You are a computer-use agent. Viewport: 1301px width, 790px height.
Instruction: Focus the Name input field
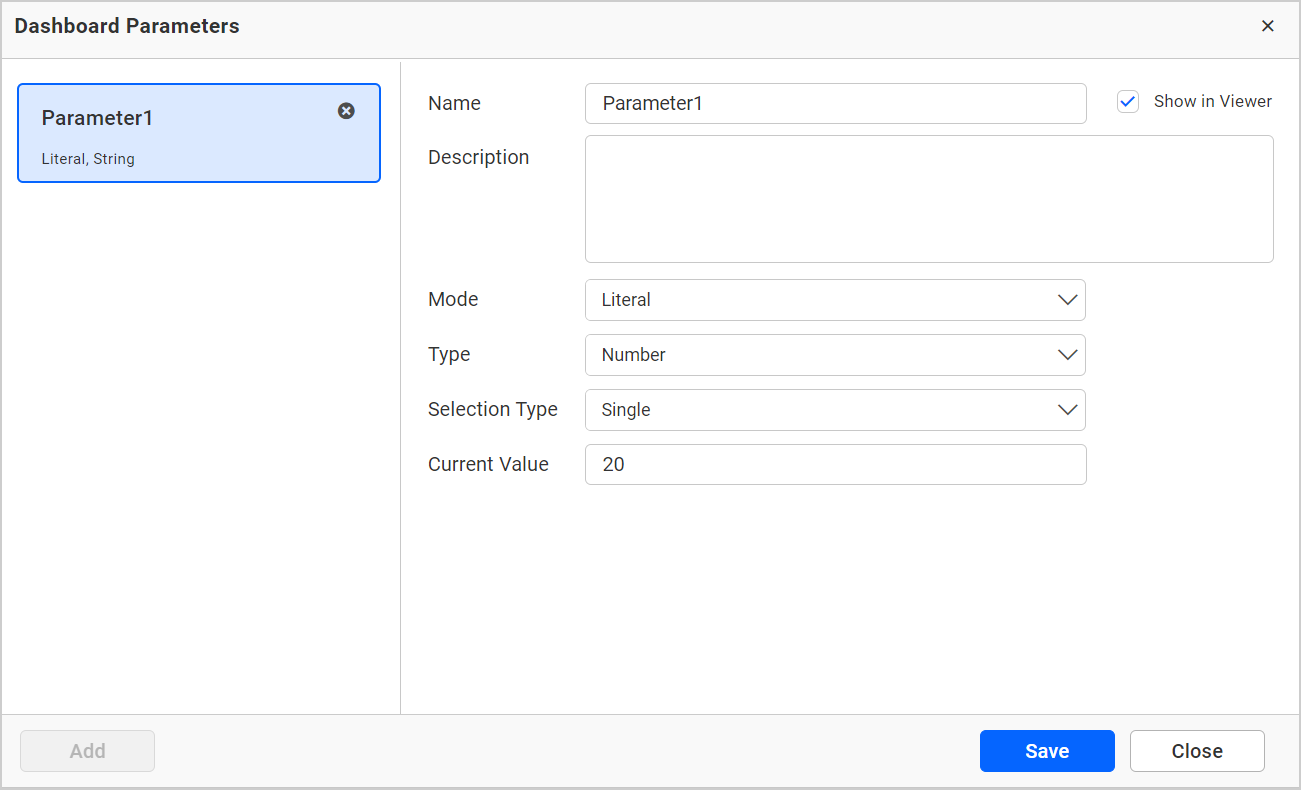click(836, 103)
